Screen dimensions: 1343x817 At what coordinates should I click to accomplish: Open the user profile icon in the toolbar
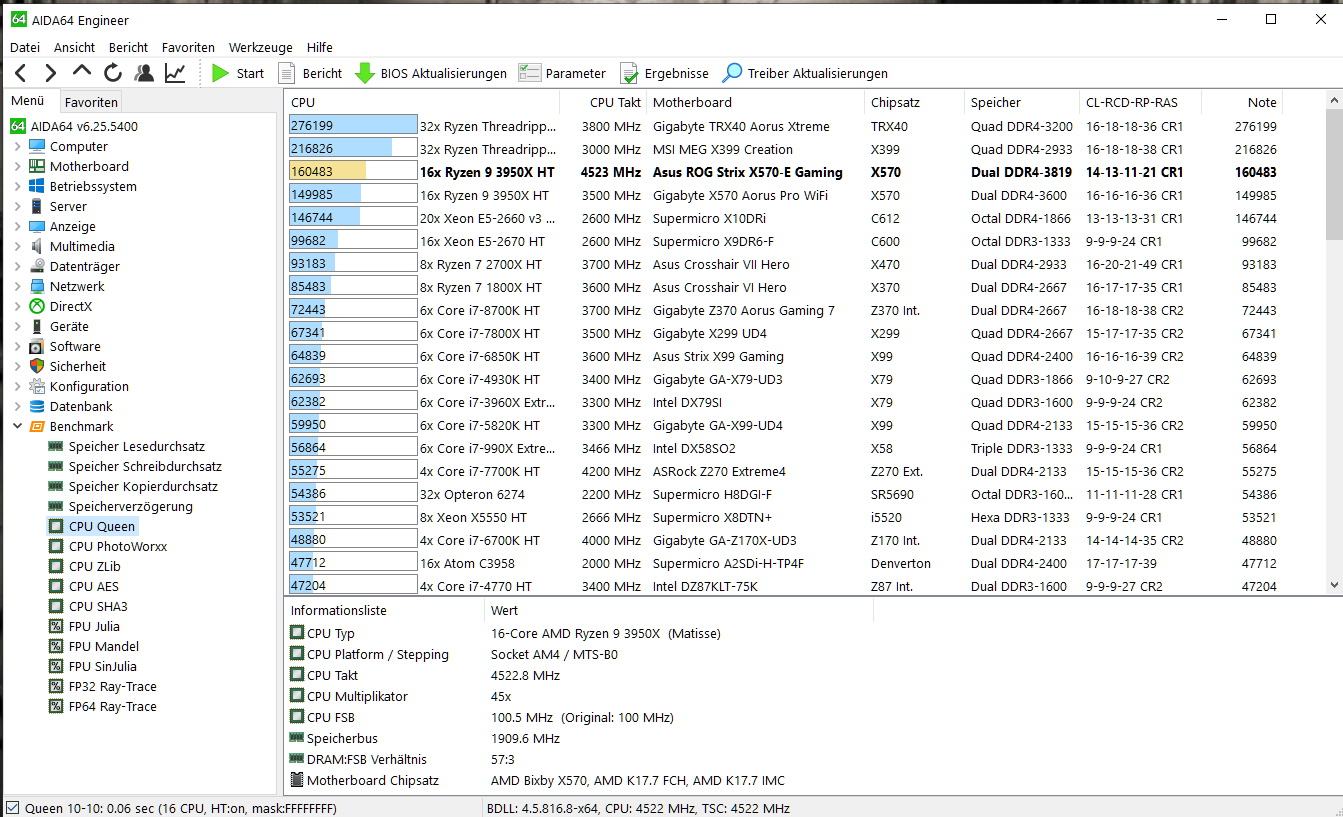pyautogui.click(x=144, y=73)
